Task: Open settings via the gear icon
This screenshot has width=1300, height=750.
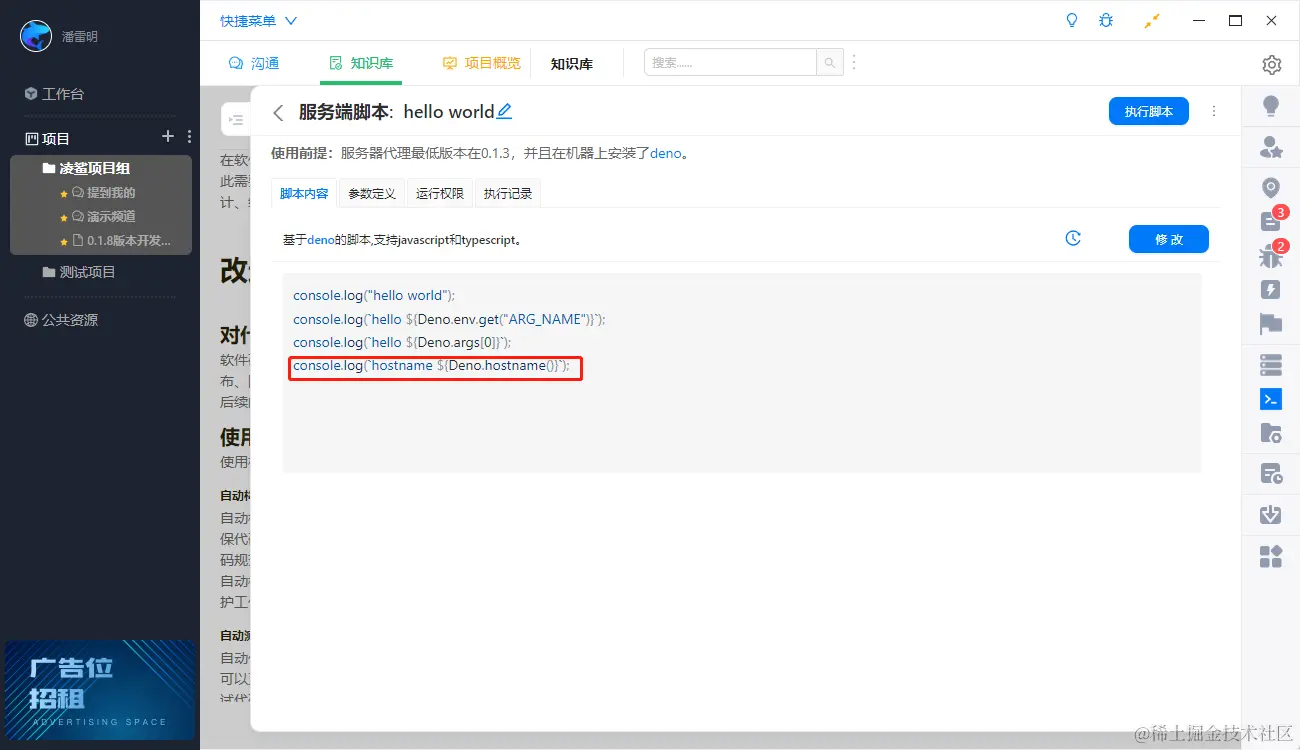Action: pyautogui.click(x=1272, y=65)
